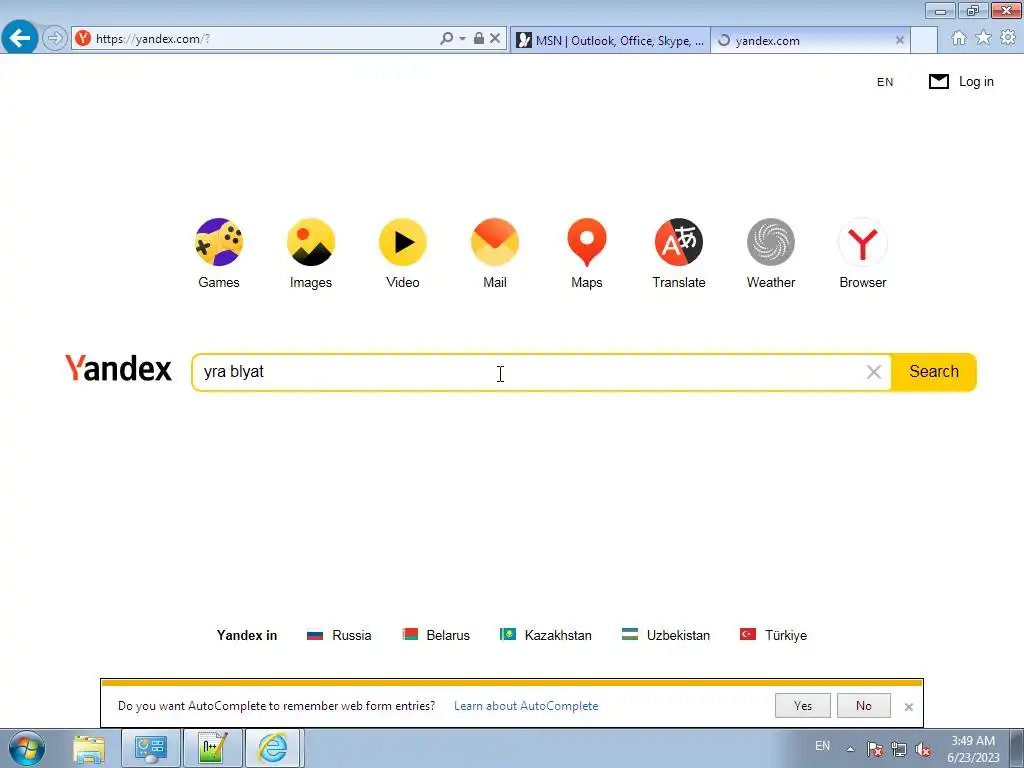Click the taskbar clock and date
Viewport: 1024px width, 768px height.
973,749
